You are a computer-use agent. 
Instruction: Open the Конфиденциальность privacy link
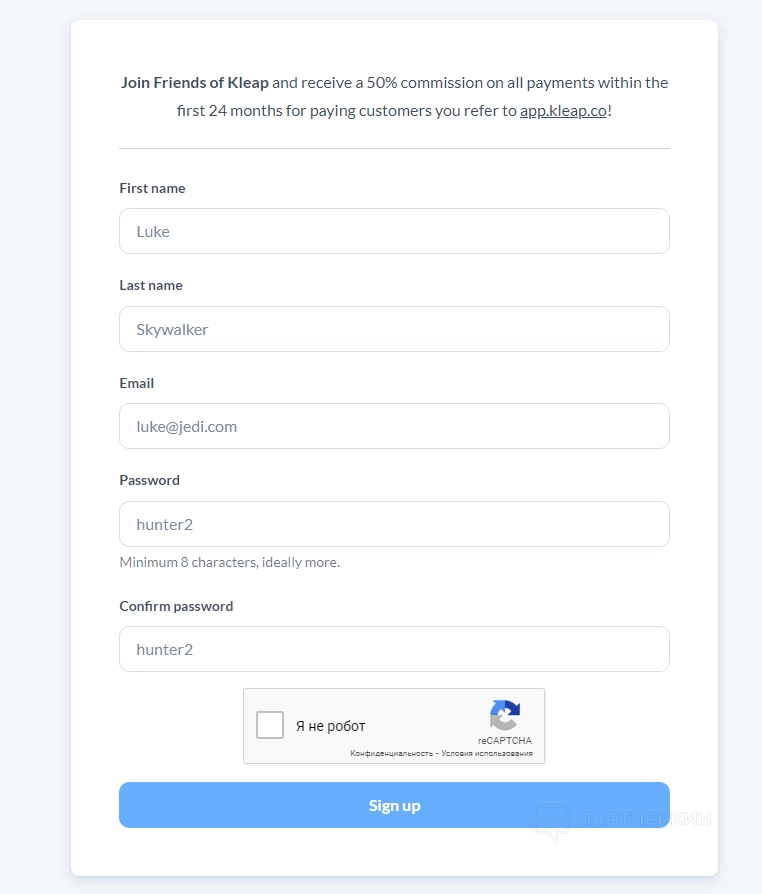[x=391, y=753]
